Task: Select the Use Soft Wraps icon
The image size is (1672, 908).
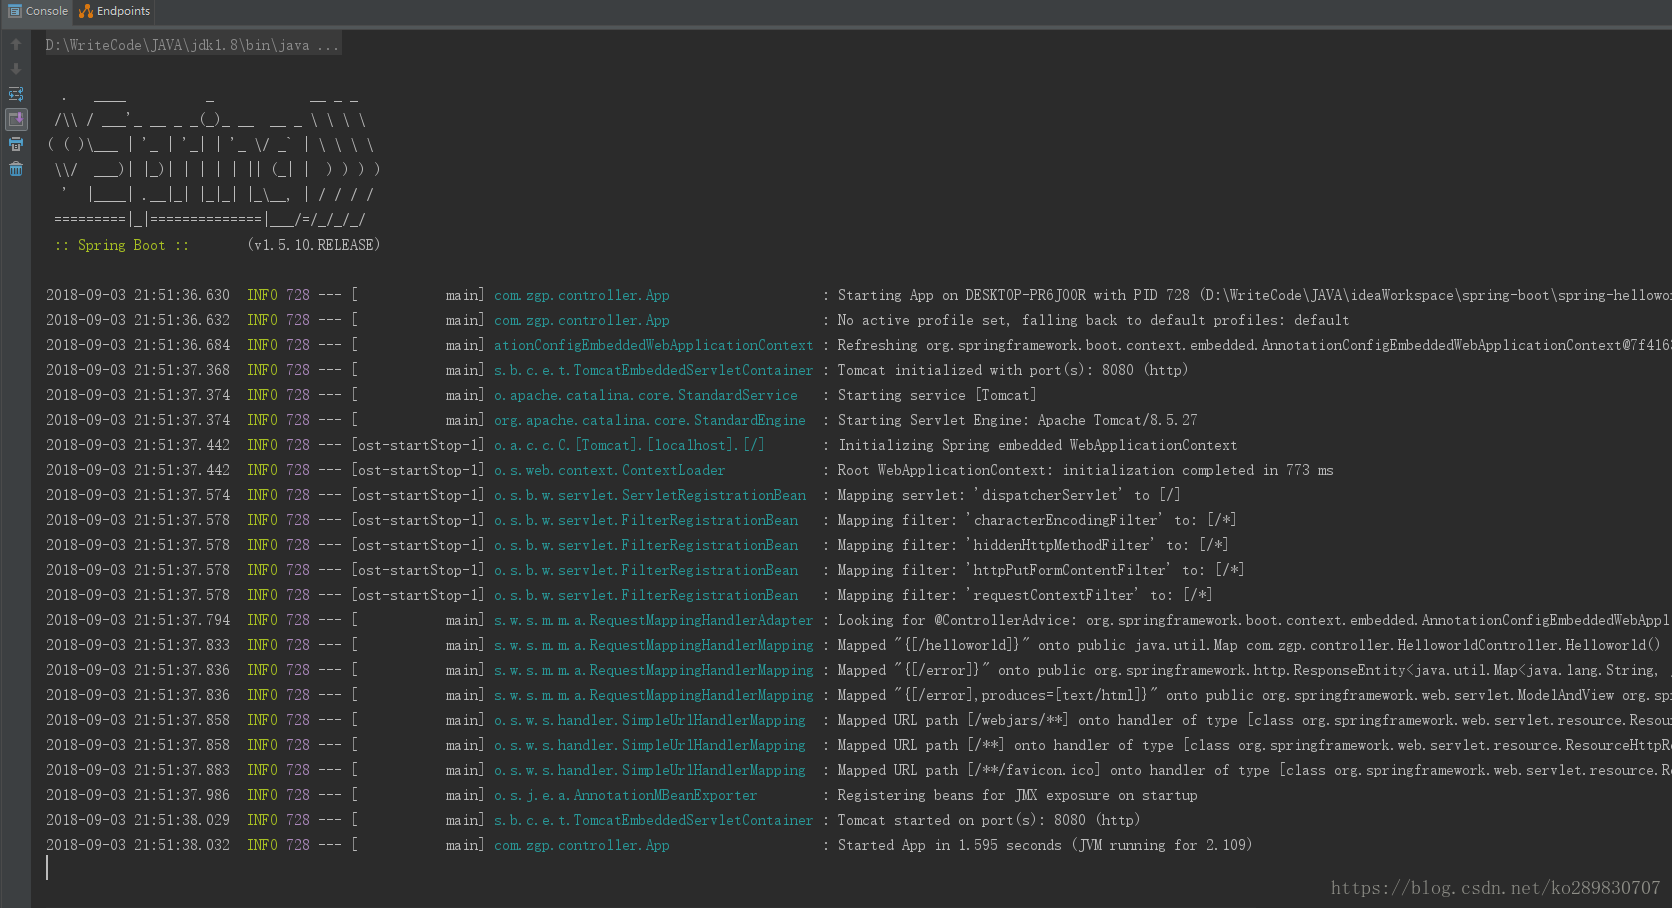Action: [x=16, y=94]
